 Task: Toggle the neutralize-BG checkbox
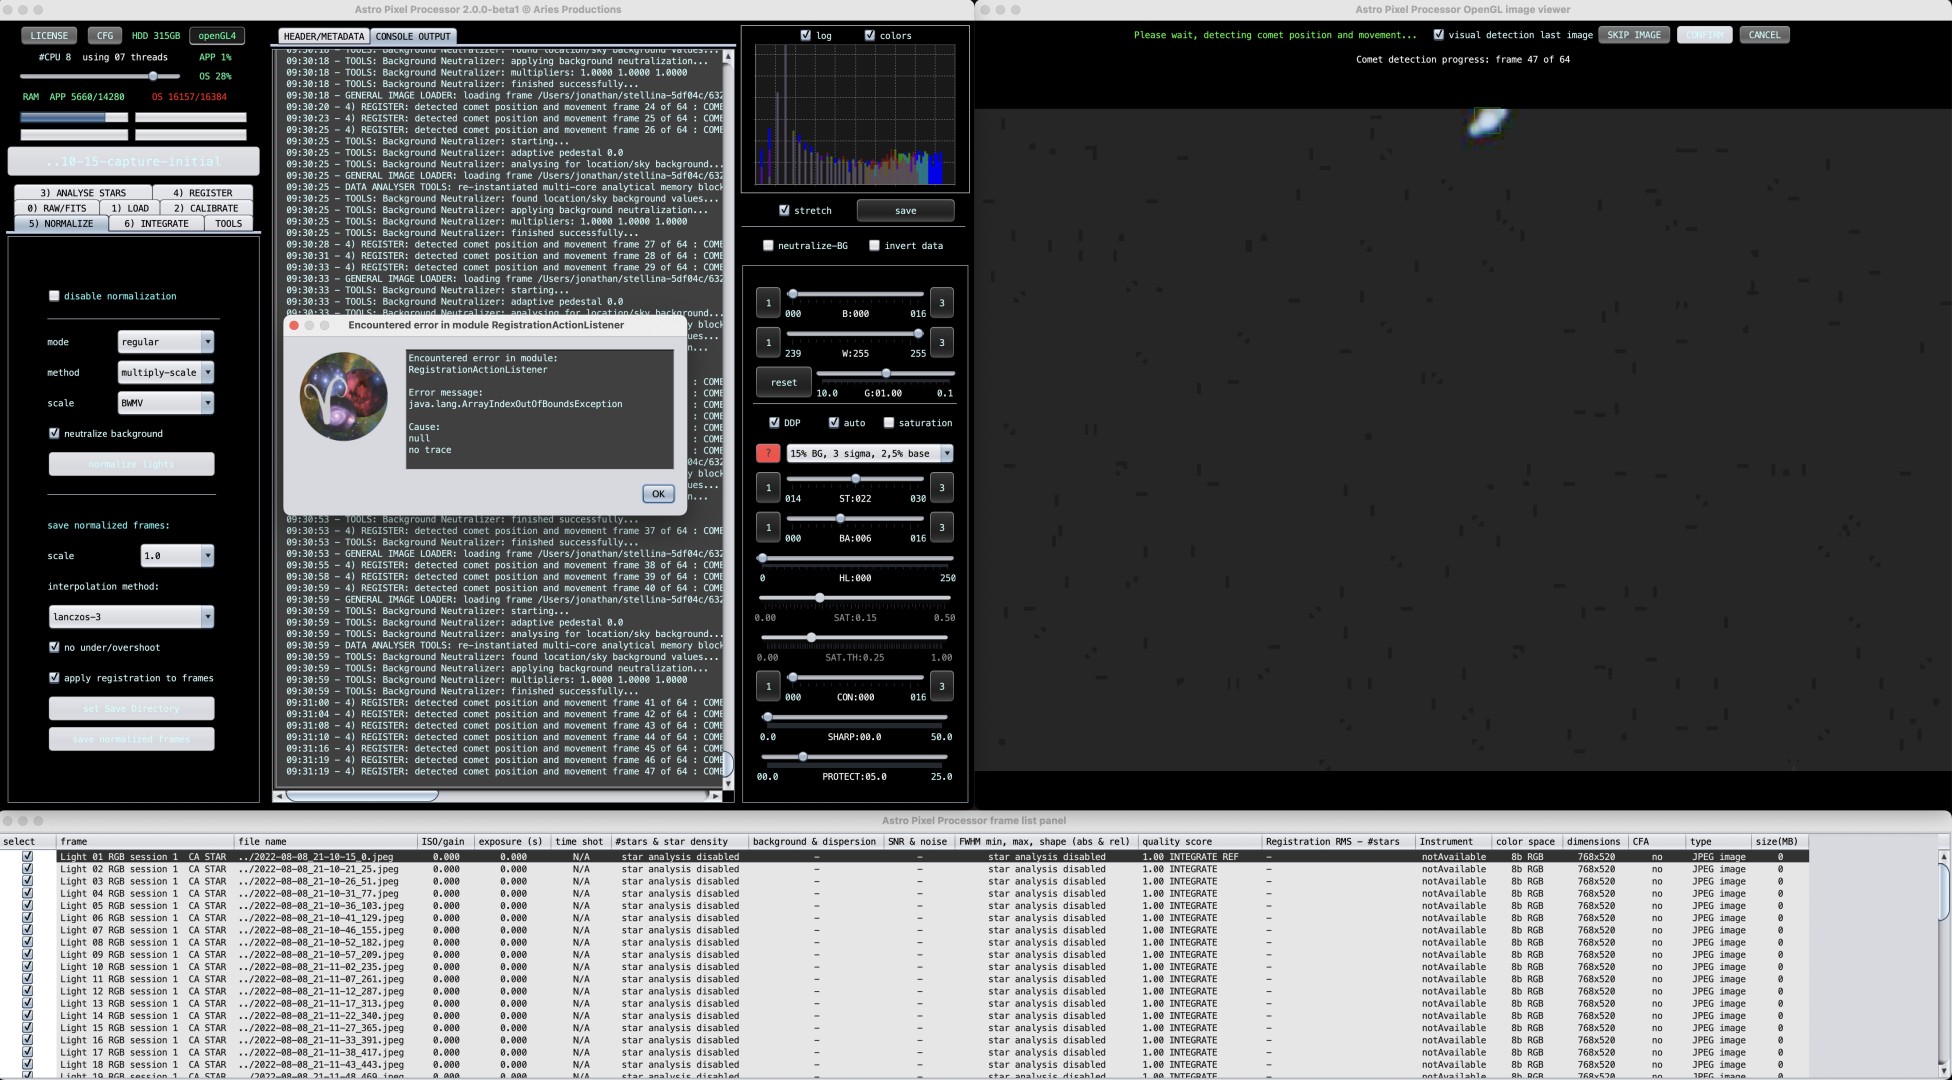pos(768,246)
